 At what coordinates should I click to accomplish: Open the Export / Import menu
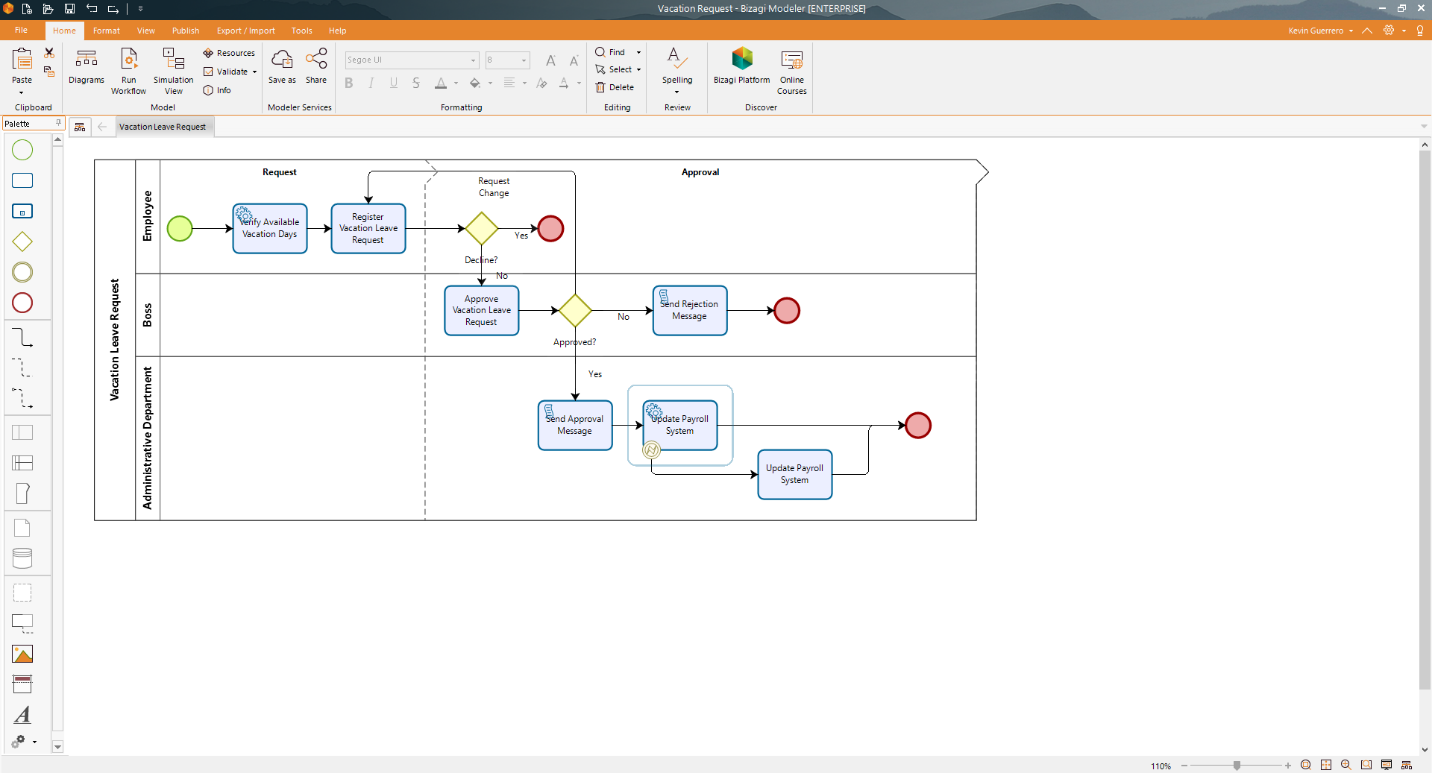[x=245, y=30]
